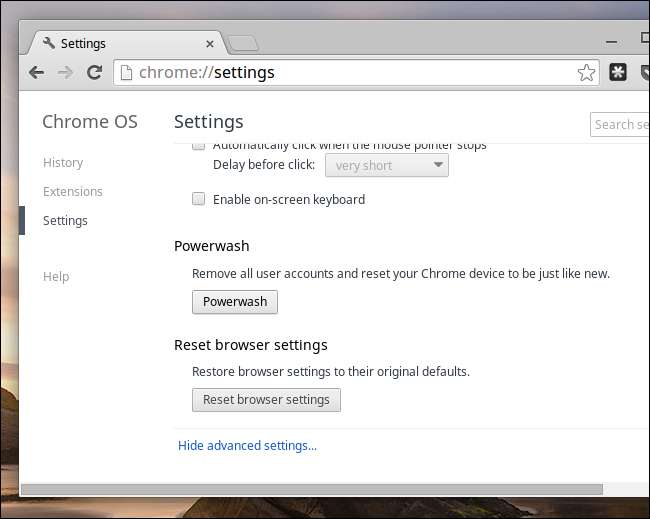Open the Delay before click dropdown
The width and height of the screenshot is (650, 519).
point(387,165)
